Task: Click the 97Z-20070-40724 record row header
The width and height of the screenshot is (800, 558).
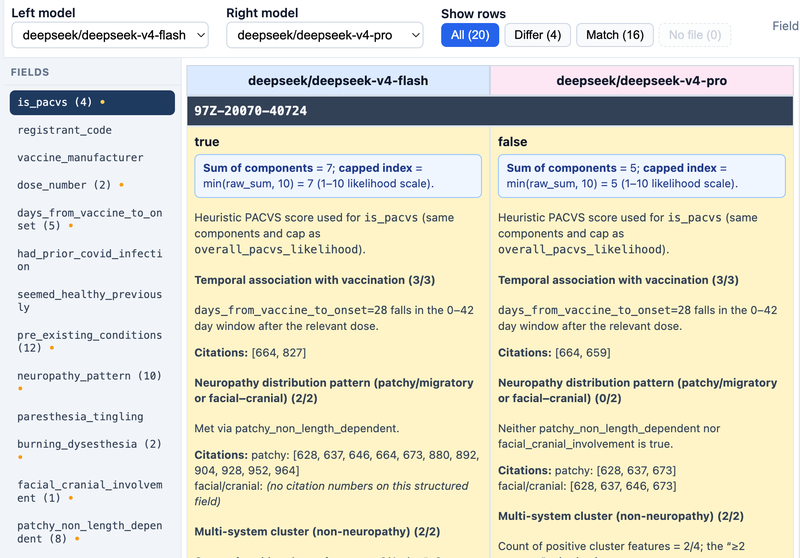Action: (490, 111)
